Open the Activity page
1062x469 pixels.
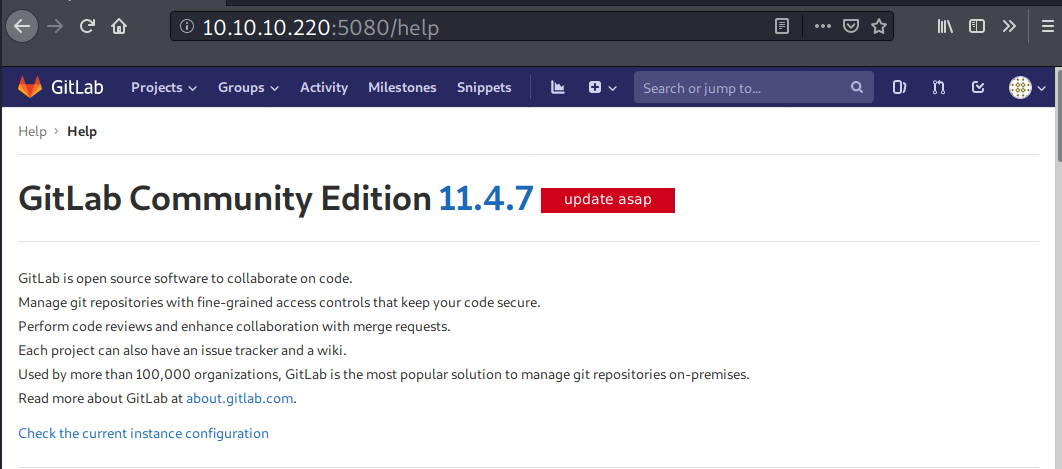[x=324, y=87]
